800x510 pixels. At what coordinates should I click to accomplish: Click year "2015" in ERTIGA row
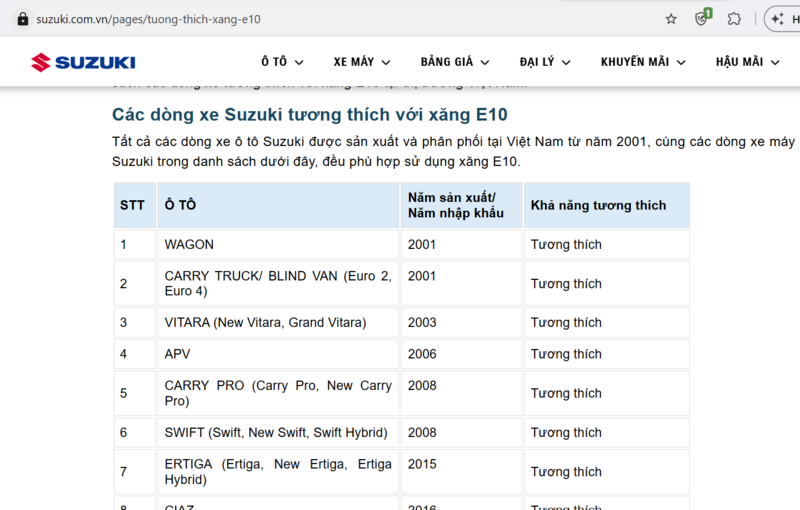click(x=422, y=464)
